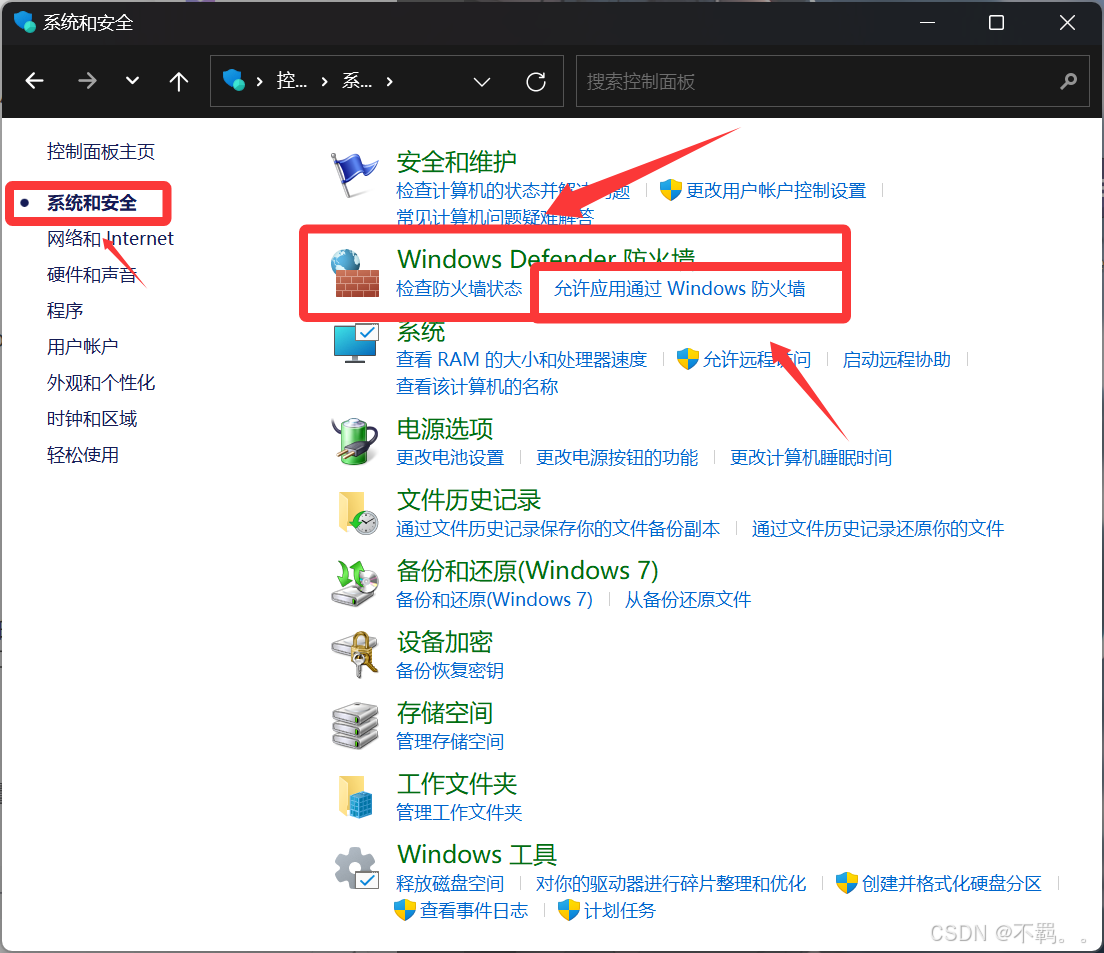Image resolution: width=1104 pixels, height=953 pixels.
Task: Open Backup and Restore drive icon
Action: [355, 583]
